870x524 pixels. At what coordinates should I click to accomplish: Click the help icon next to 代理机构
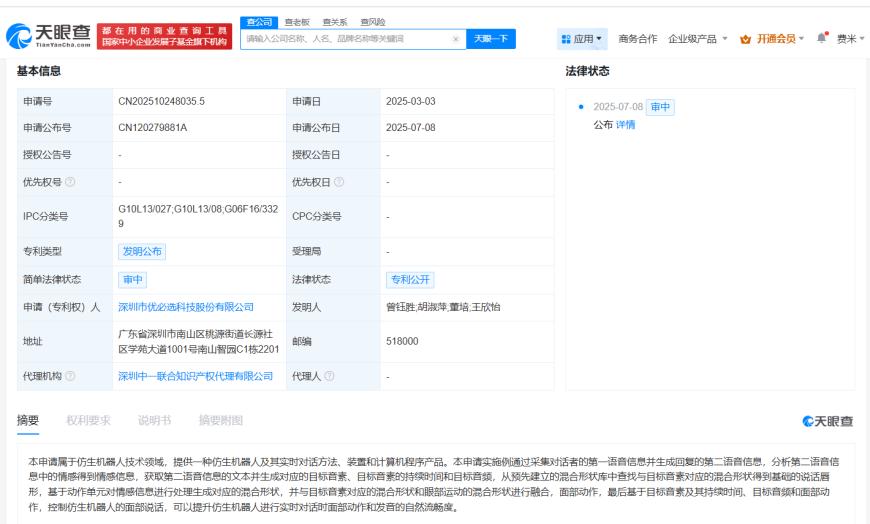pos(70,376)
